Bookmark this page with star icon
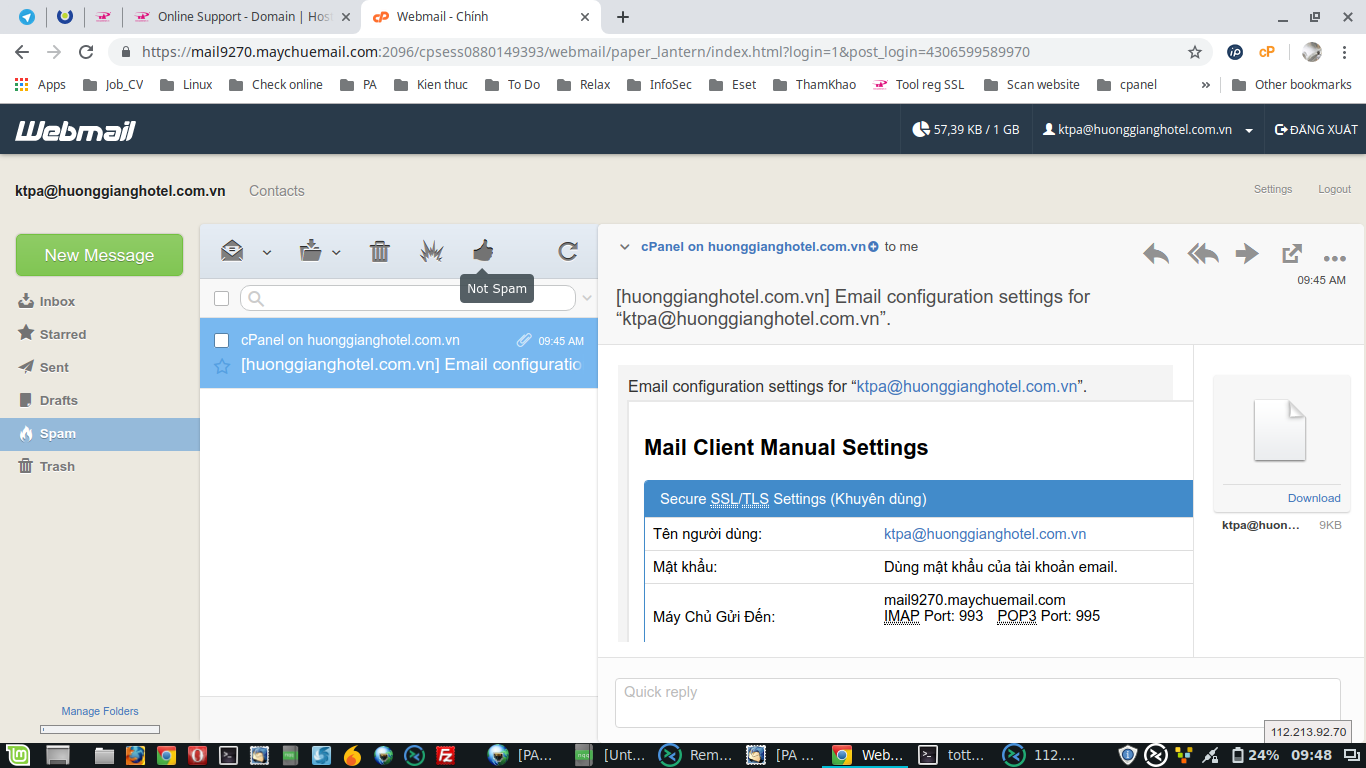The height and width of the screenshot is (768, 1366). (x=1194, y=52)
